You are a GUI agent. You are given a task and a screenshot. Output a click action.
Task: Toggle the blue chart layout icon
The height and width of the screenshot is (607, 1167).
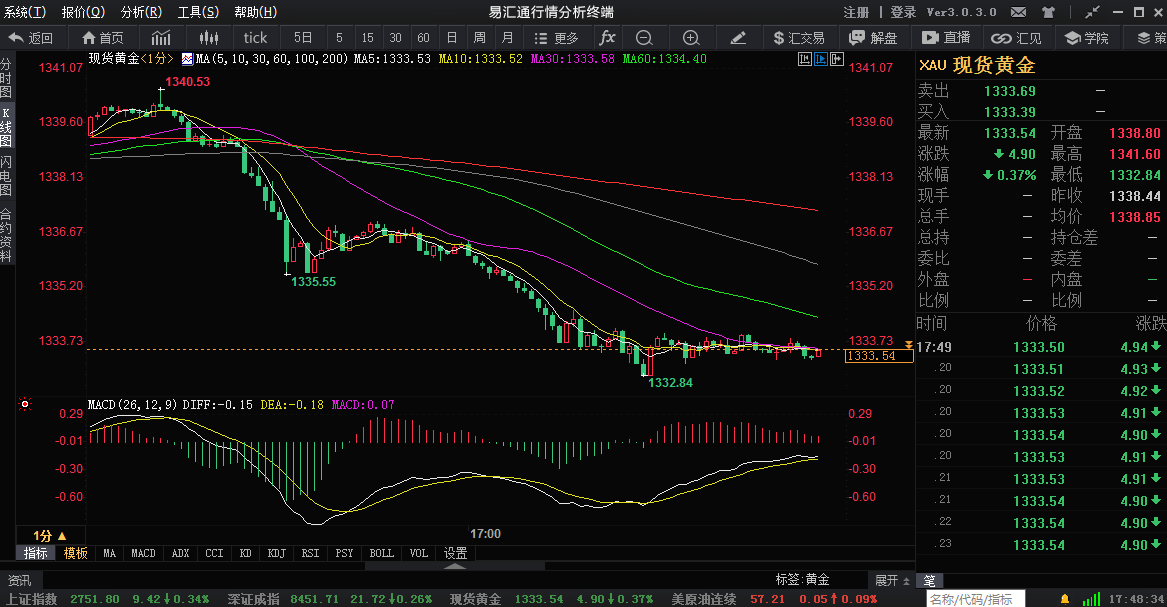pyautogui.click(x=821, y=59)
